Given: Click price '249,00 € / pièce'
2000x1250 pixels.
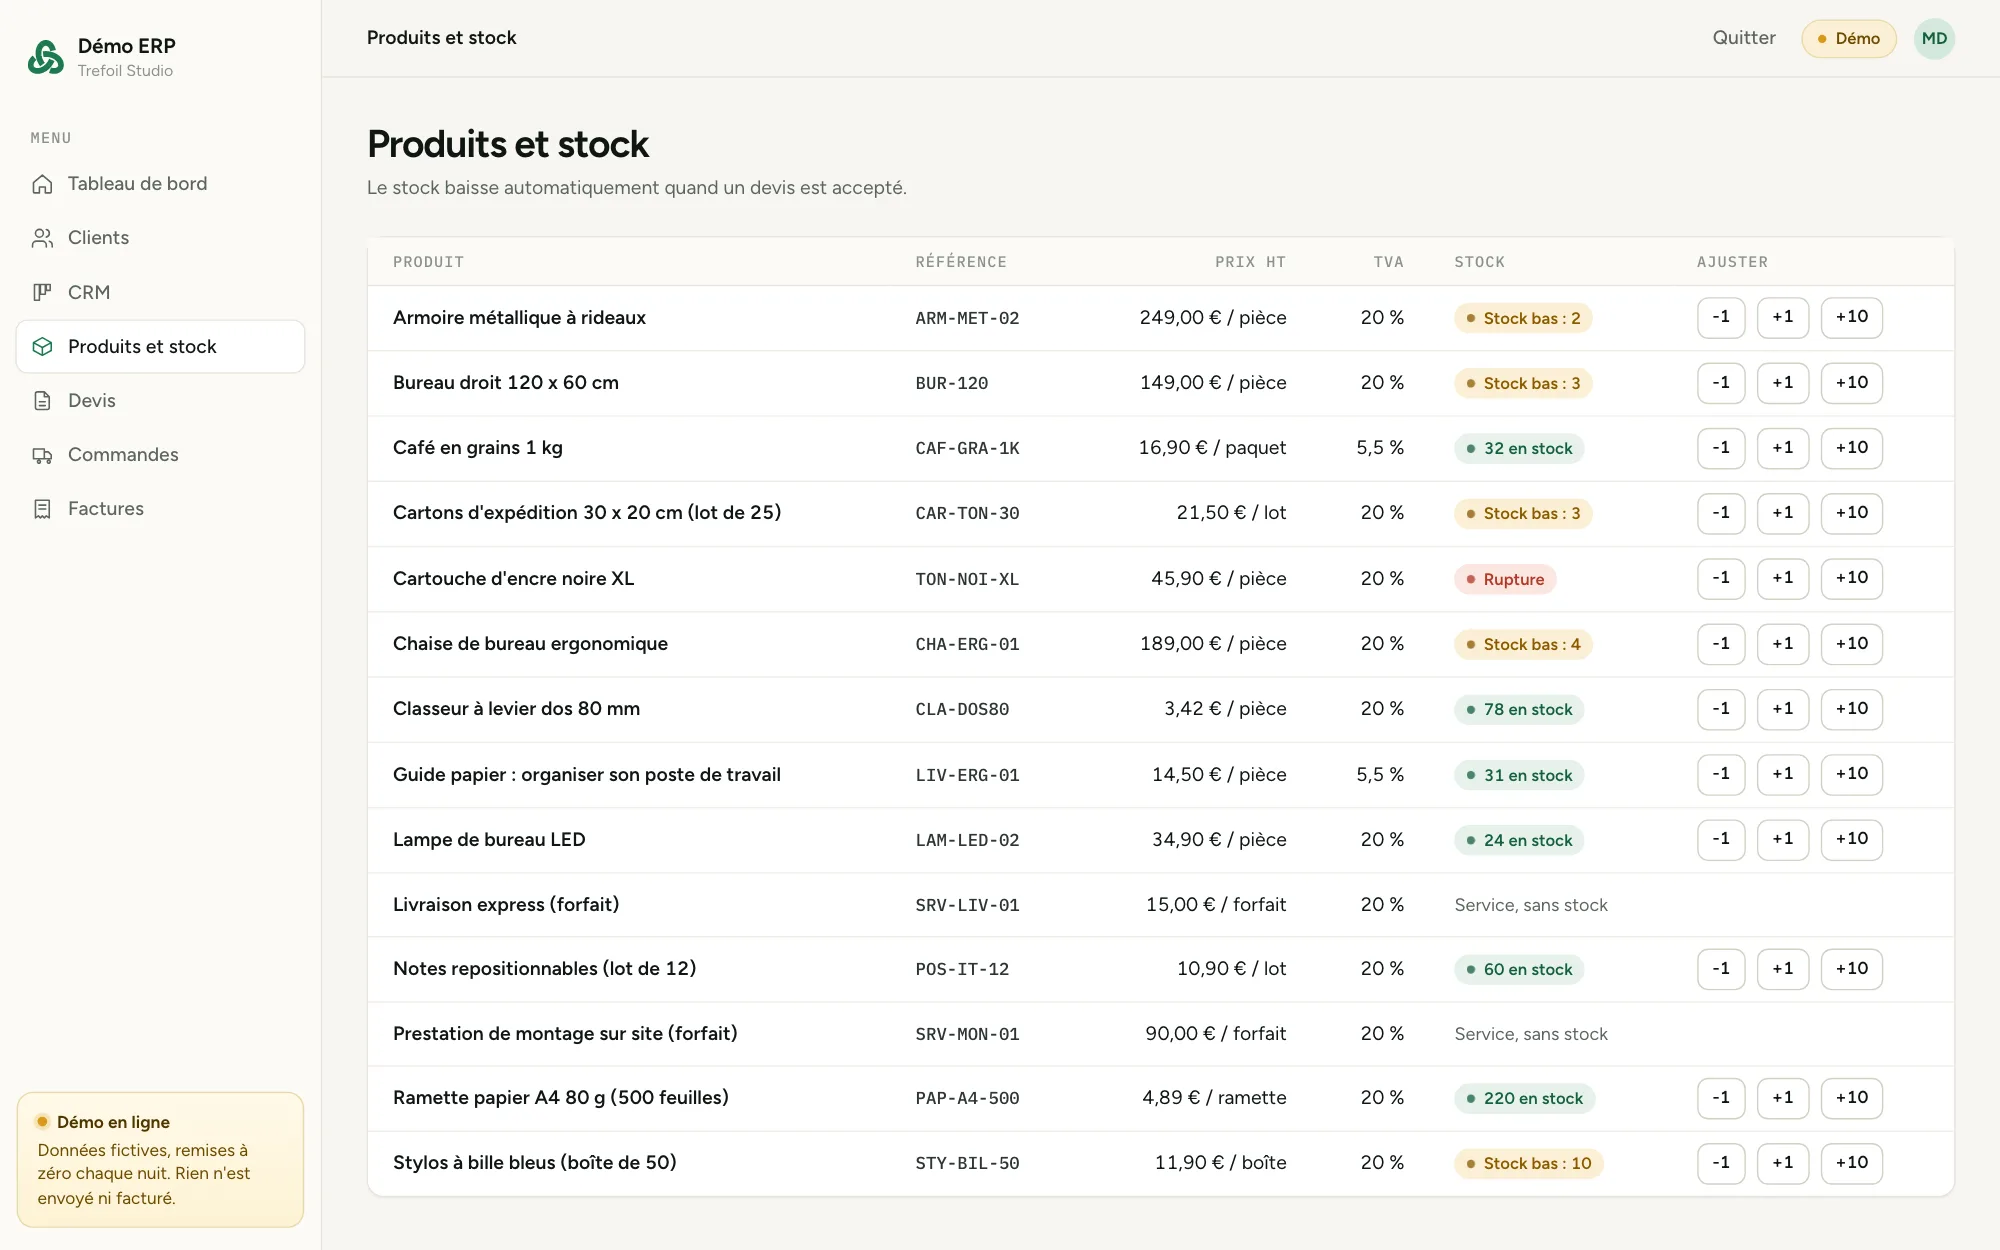Looking at the screenshot, I should pos(1213,317).
